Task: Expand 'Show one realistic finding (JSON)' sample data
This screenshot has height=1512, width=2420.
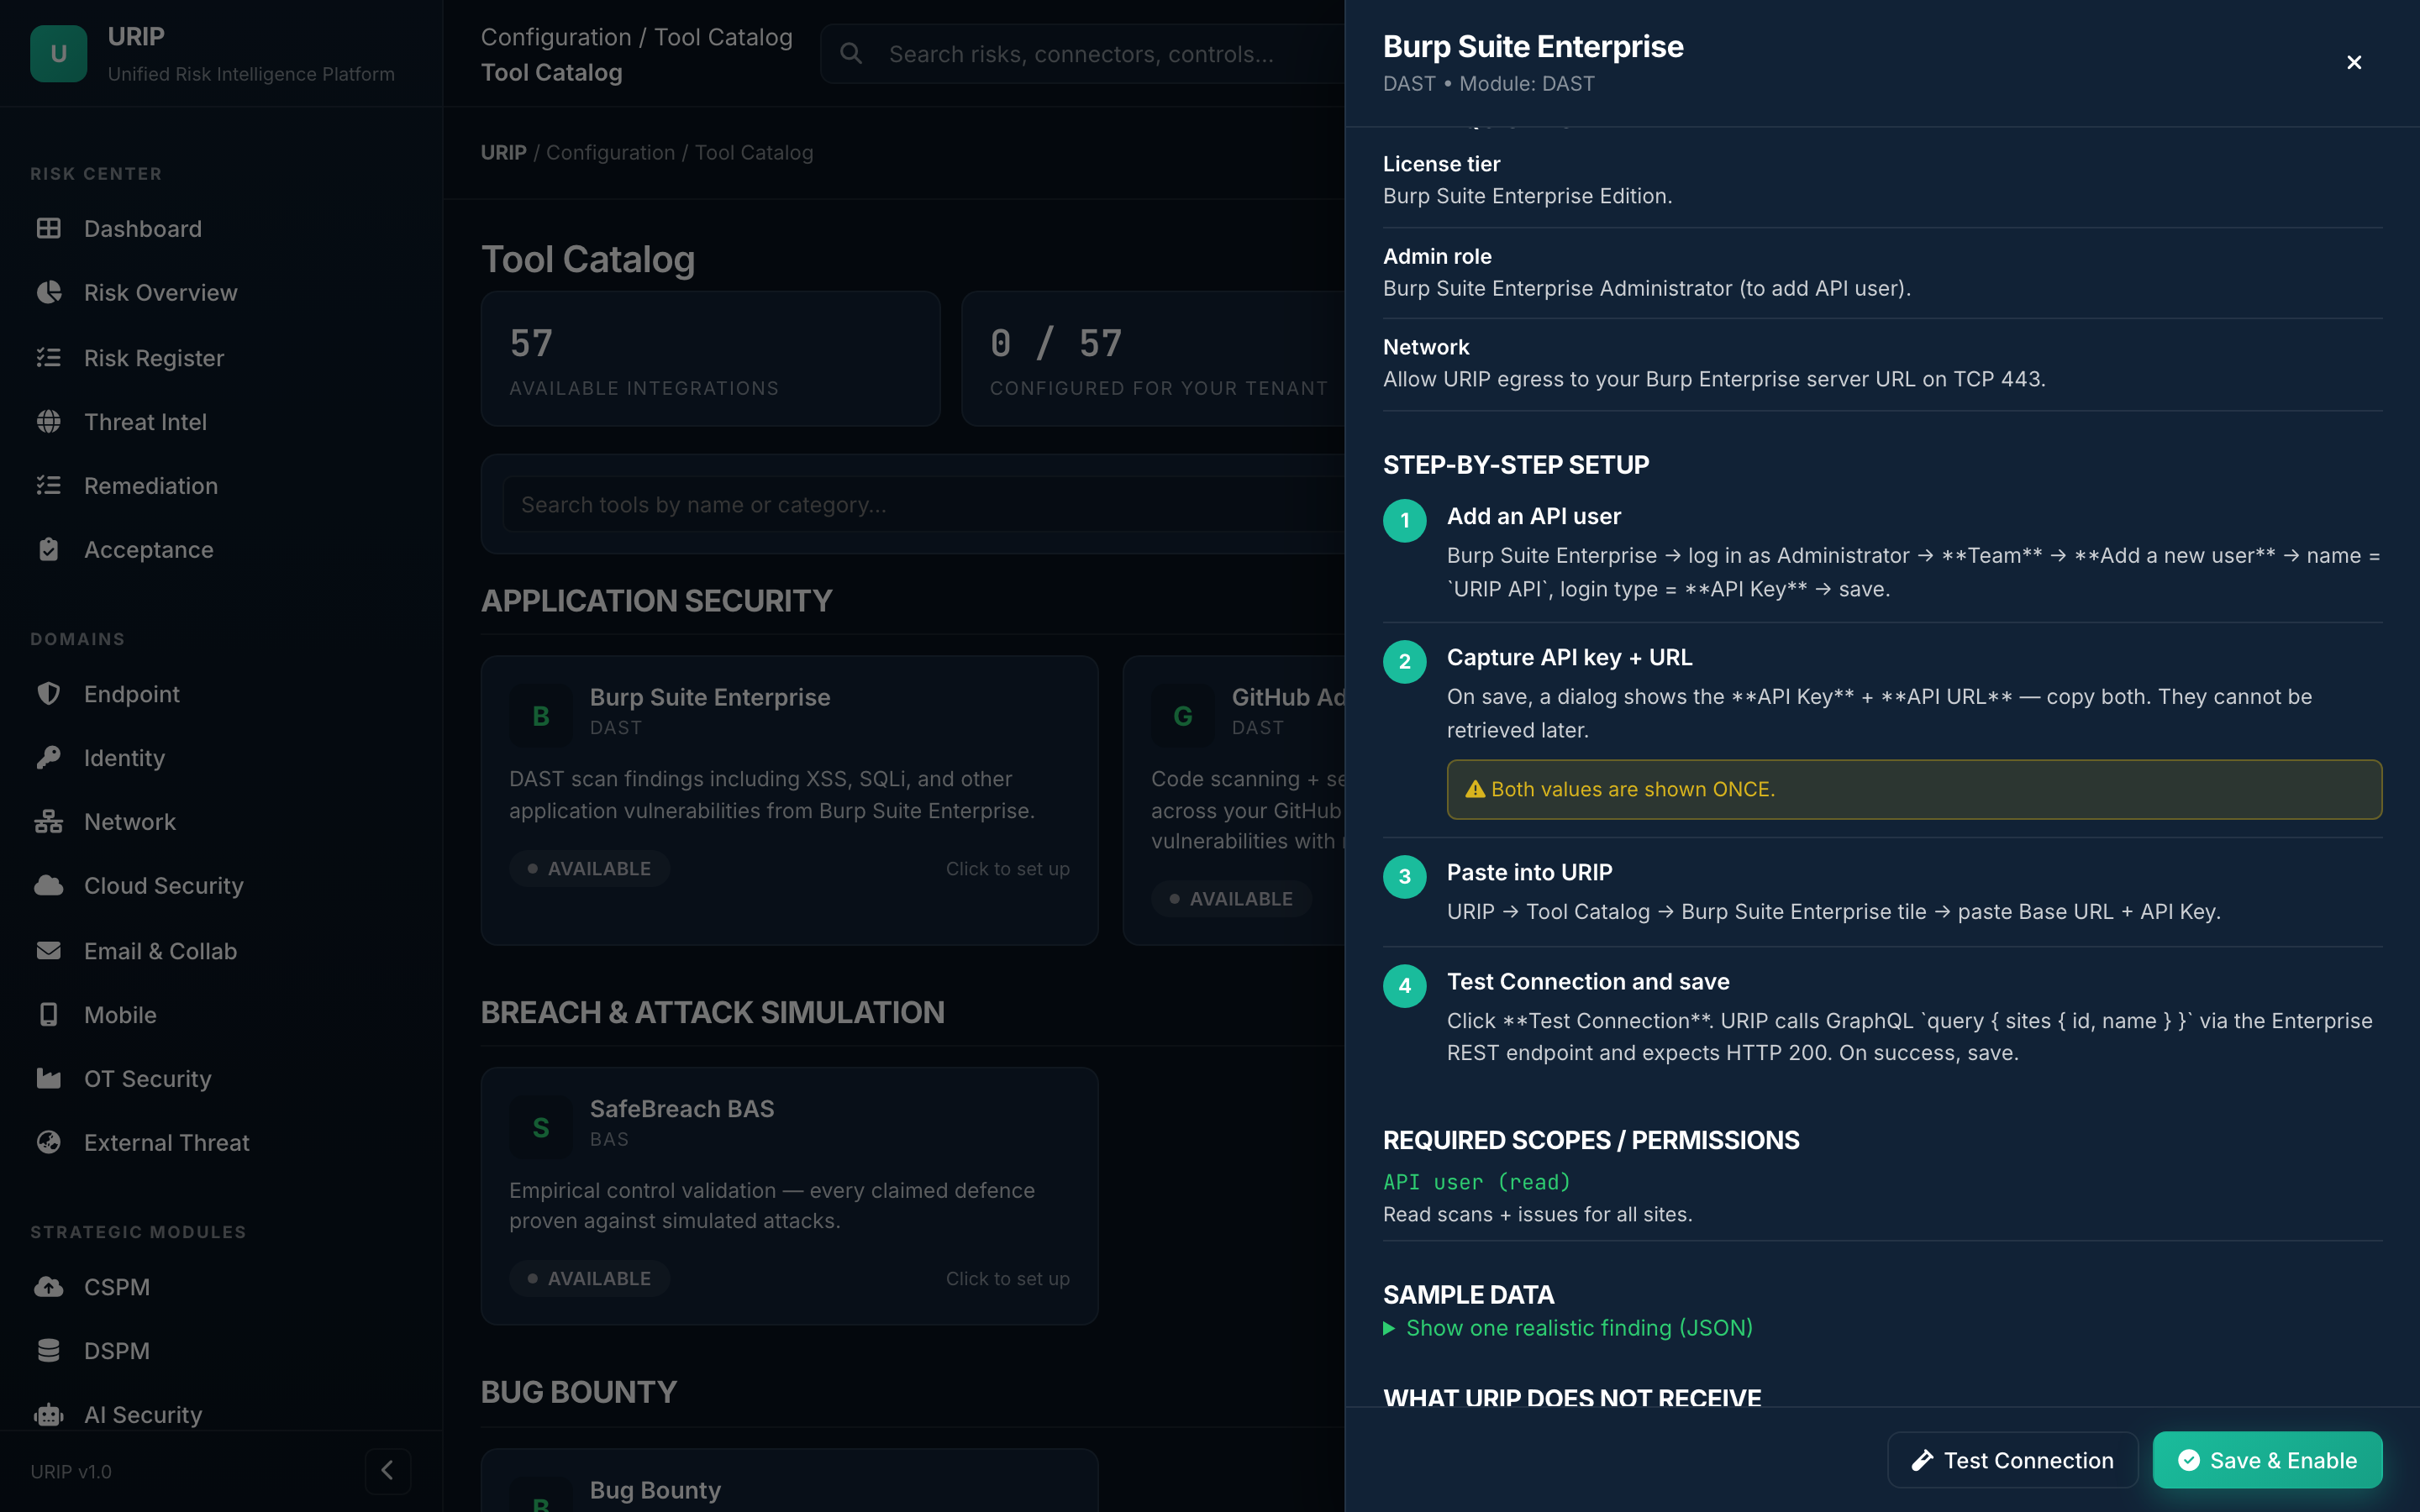Action: [1568, 1328]
